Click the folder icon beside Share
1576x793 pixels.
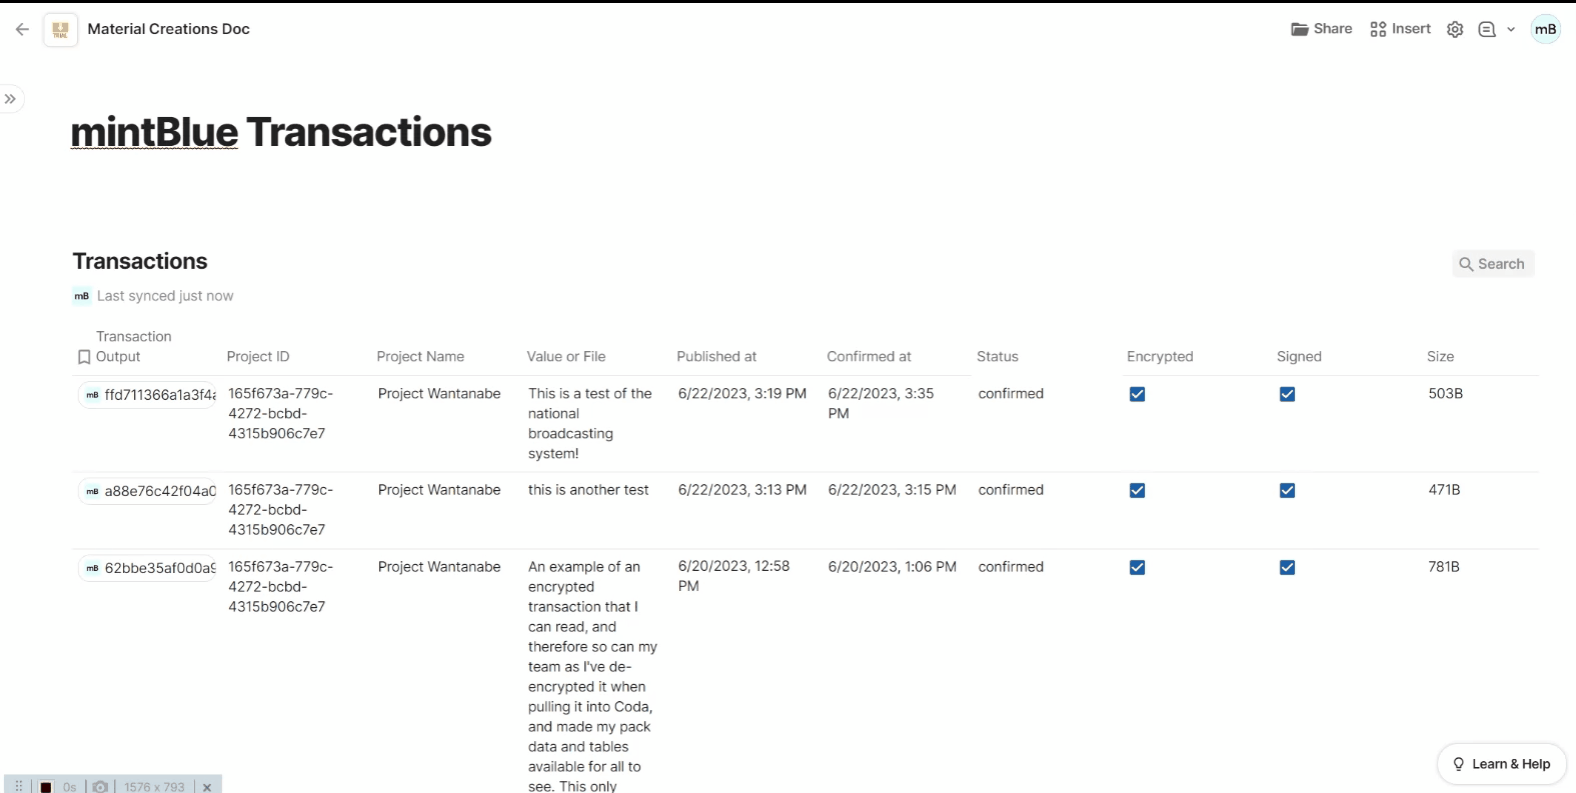(x=1300, y=29)
